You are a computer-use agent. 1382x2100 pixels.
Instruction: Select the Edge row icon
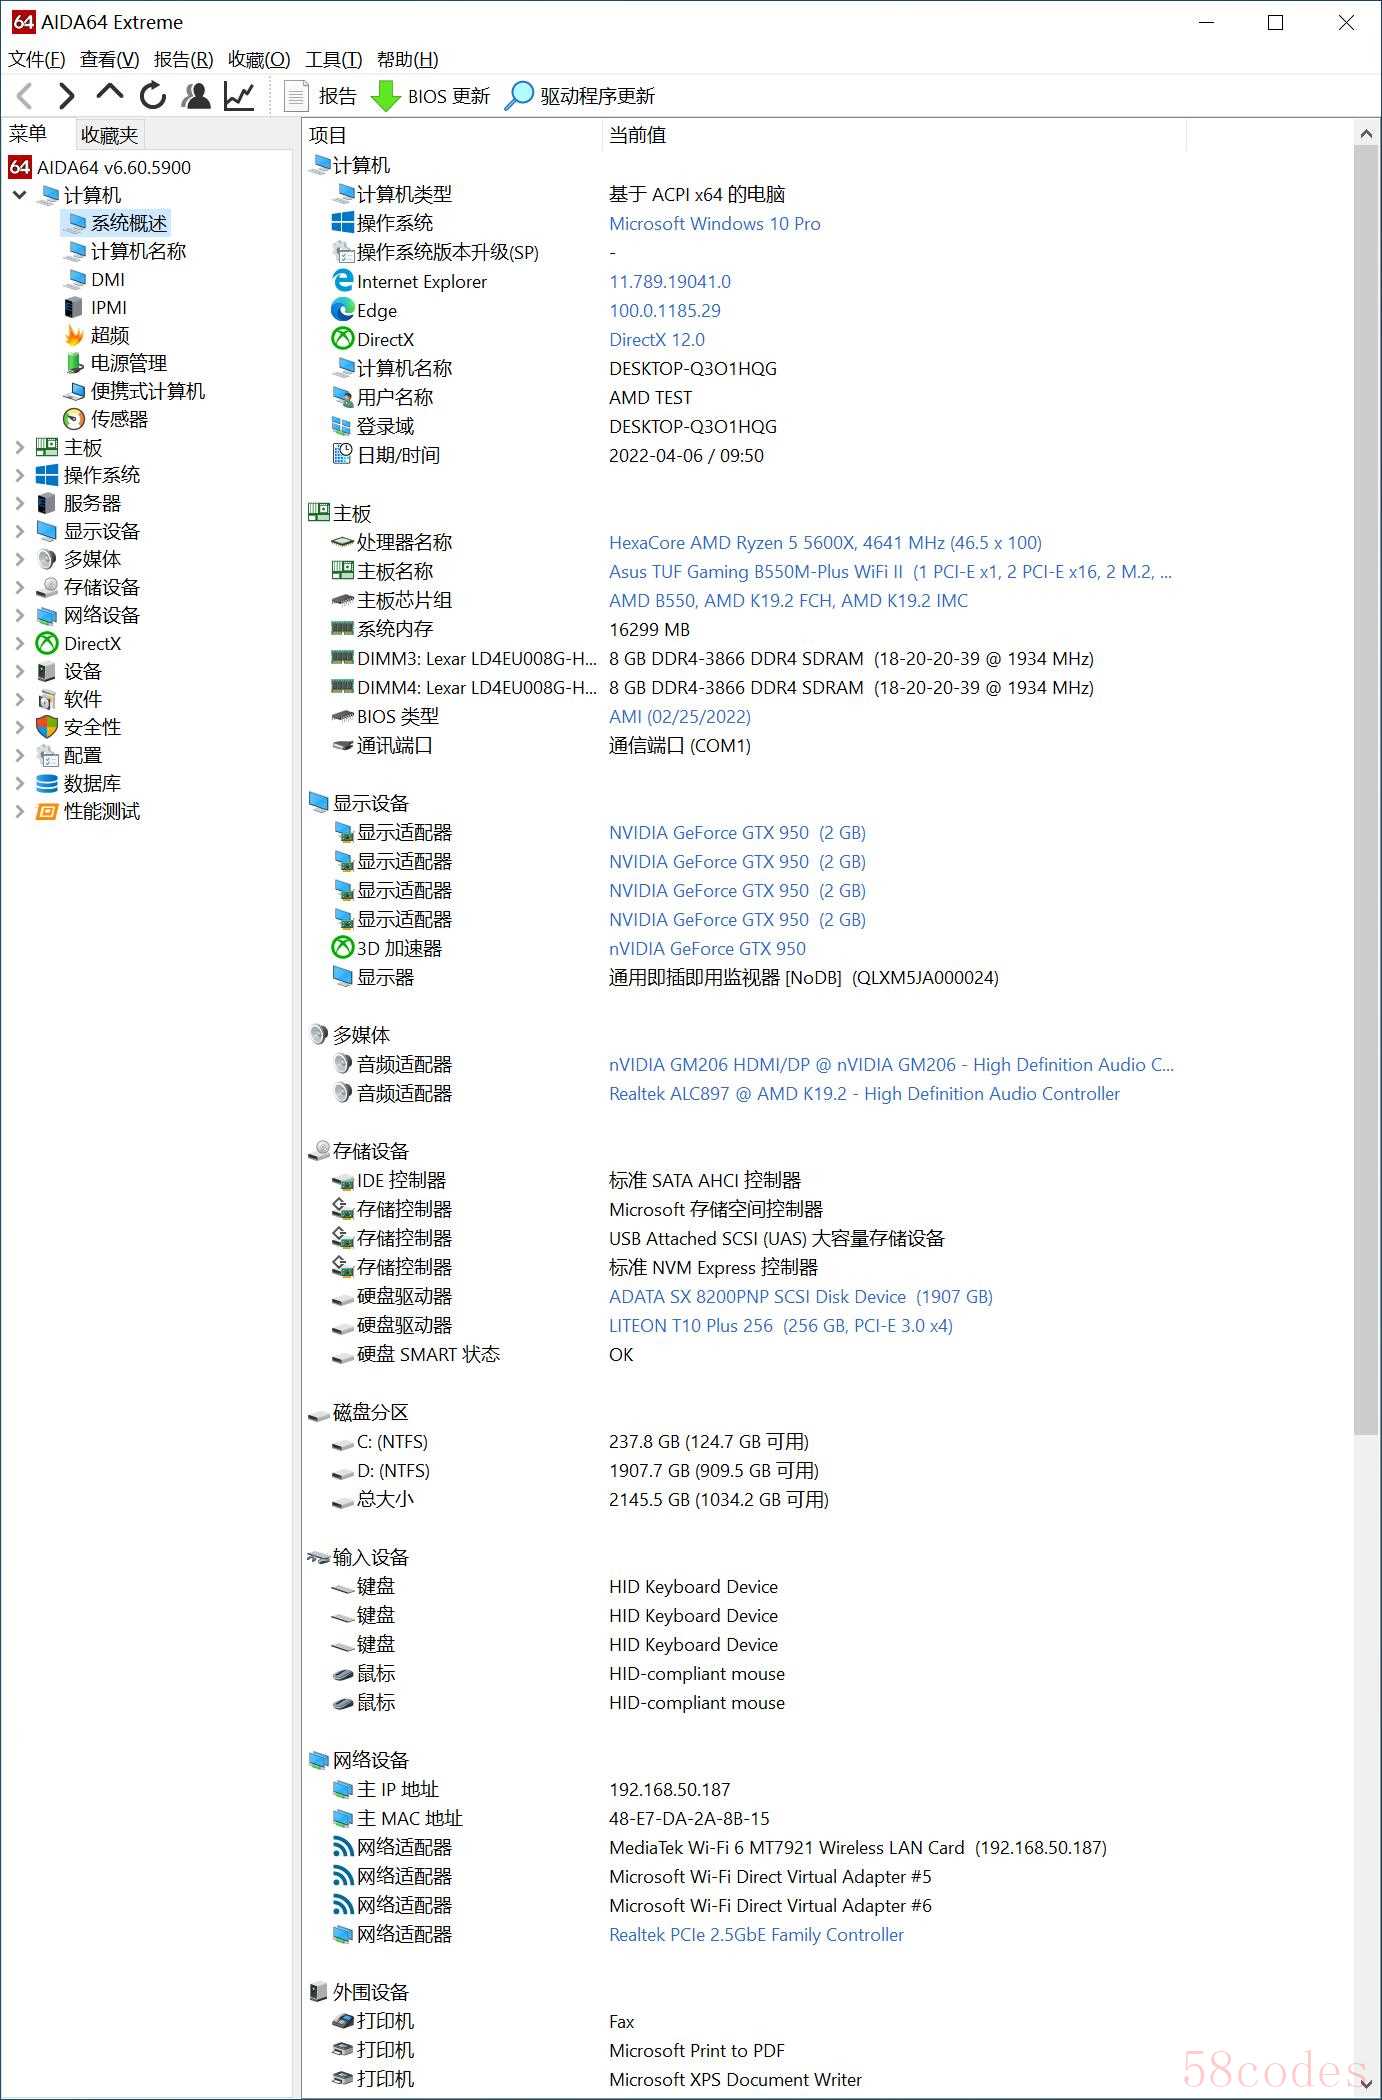tap(343, 311)
